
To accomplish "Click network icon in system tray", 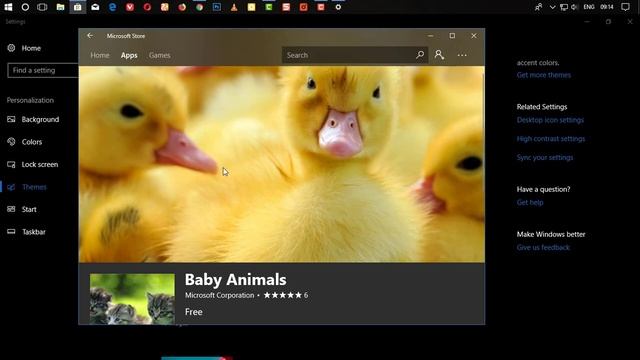I will tap(564, 7).
